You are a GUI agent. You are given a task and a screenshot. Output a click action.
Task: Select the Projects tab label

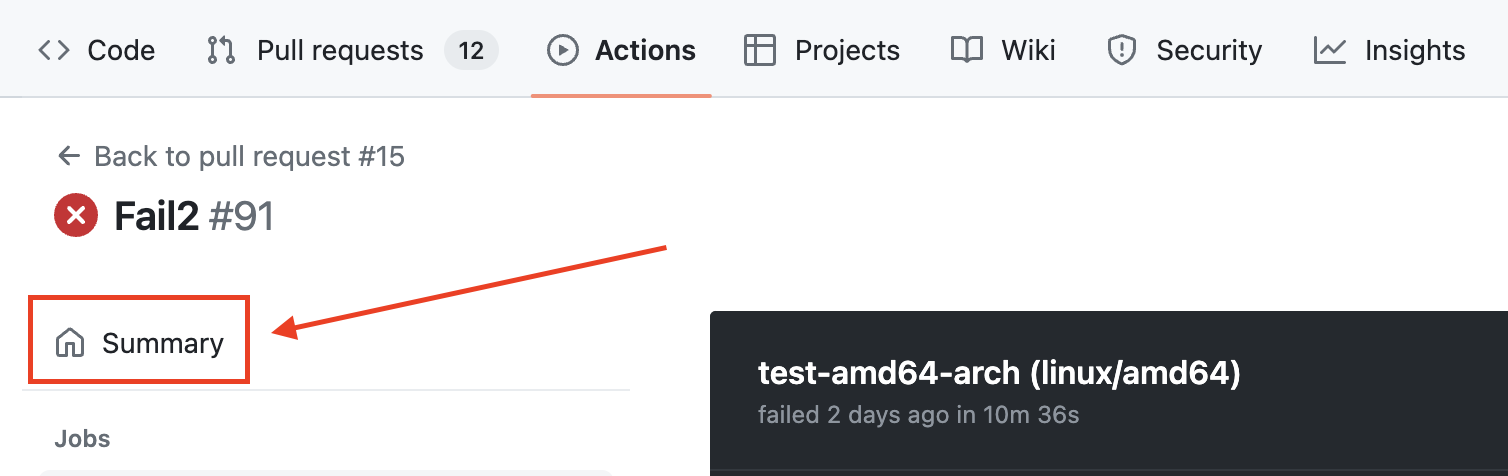pyautogui.click(x=847, y=50)
